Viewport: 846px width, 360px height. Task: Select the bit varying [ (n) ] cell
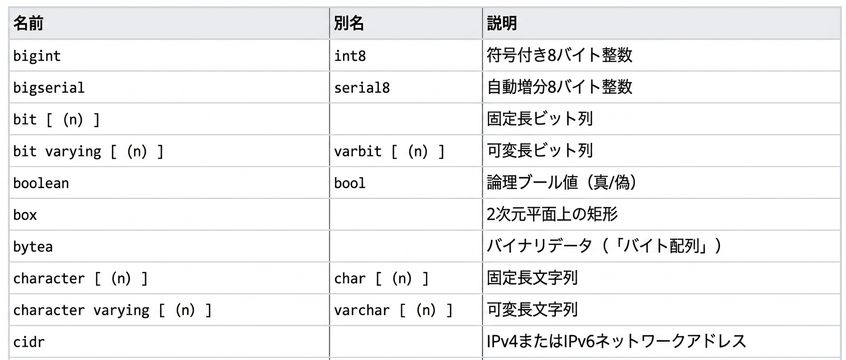[x=169, y=151]
